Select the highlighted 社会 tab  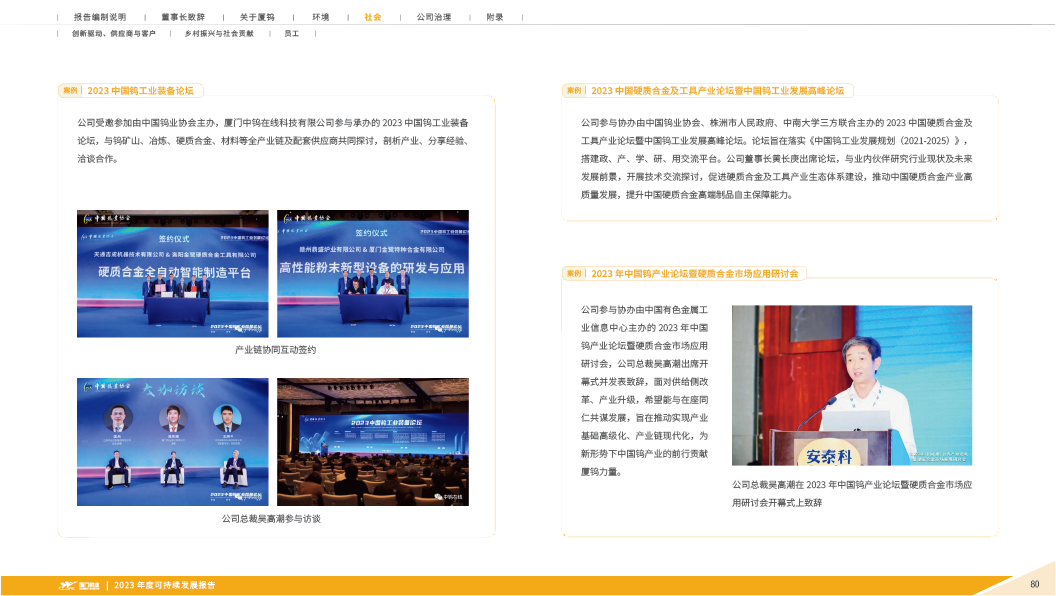tap(372, 17)
